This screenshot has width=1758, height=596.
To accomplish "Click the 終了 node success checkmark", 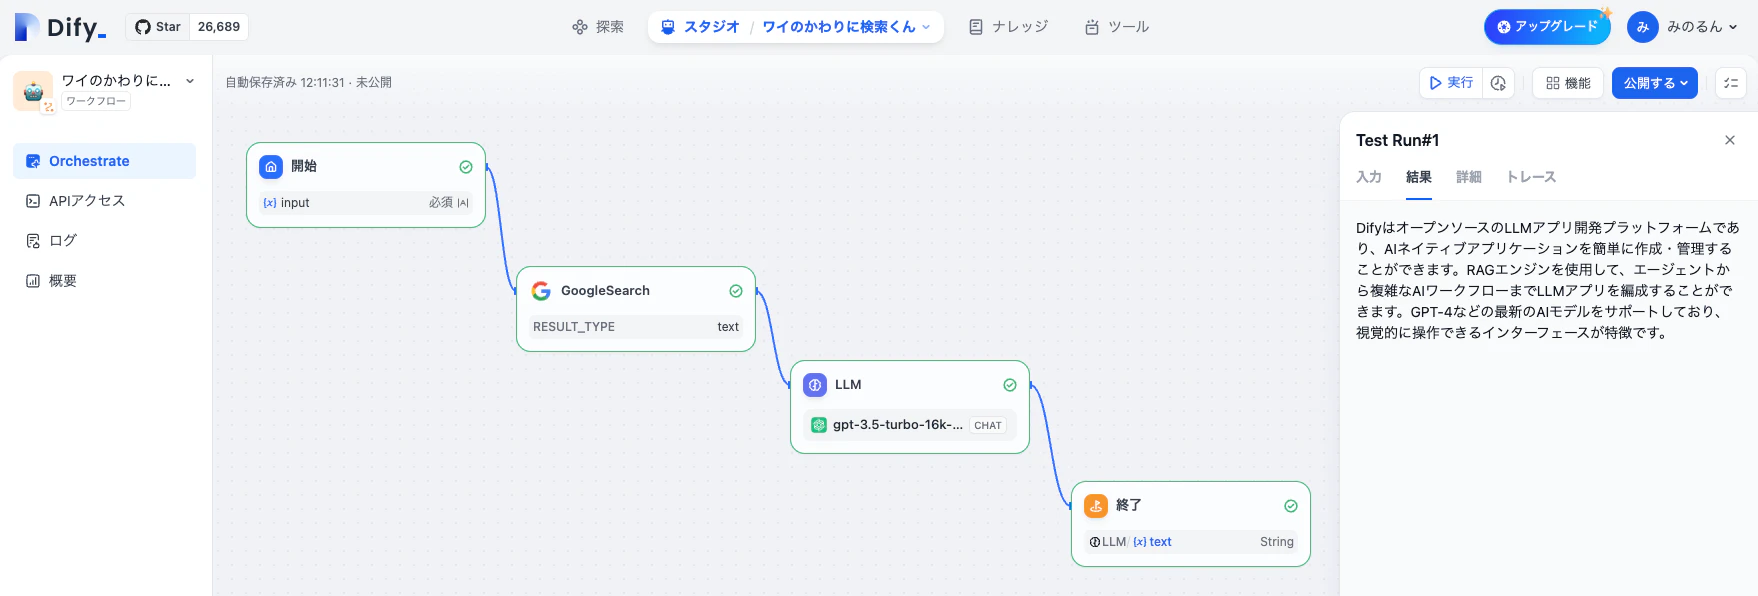I will pos(1291,506).
